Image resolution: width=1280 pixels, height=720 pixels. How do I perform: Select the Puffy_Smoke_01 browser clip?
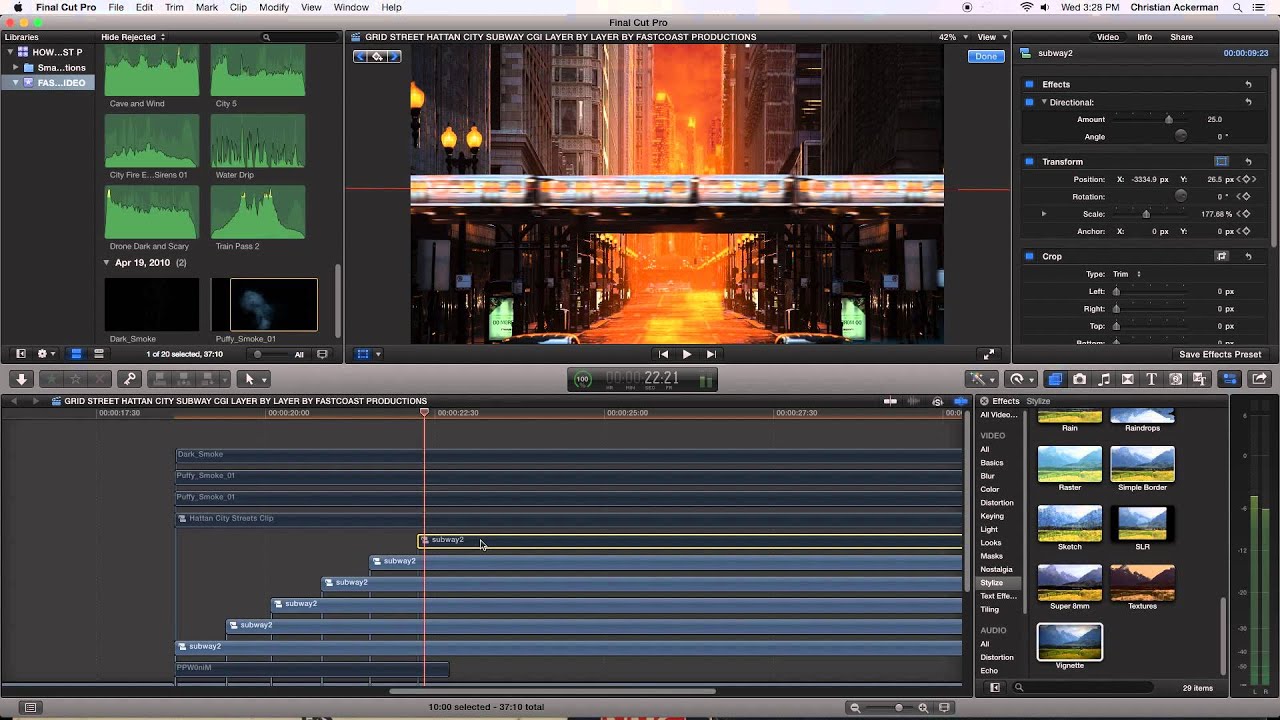point(265,305)
